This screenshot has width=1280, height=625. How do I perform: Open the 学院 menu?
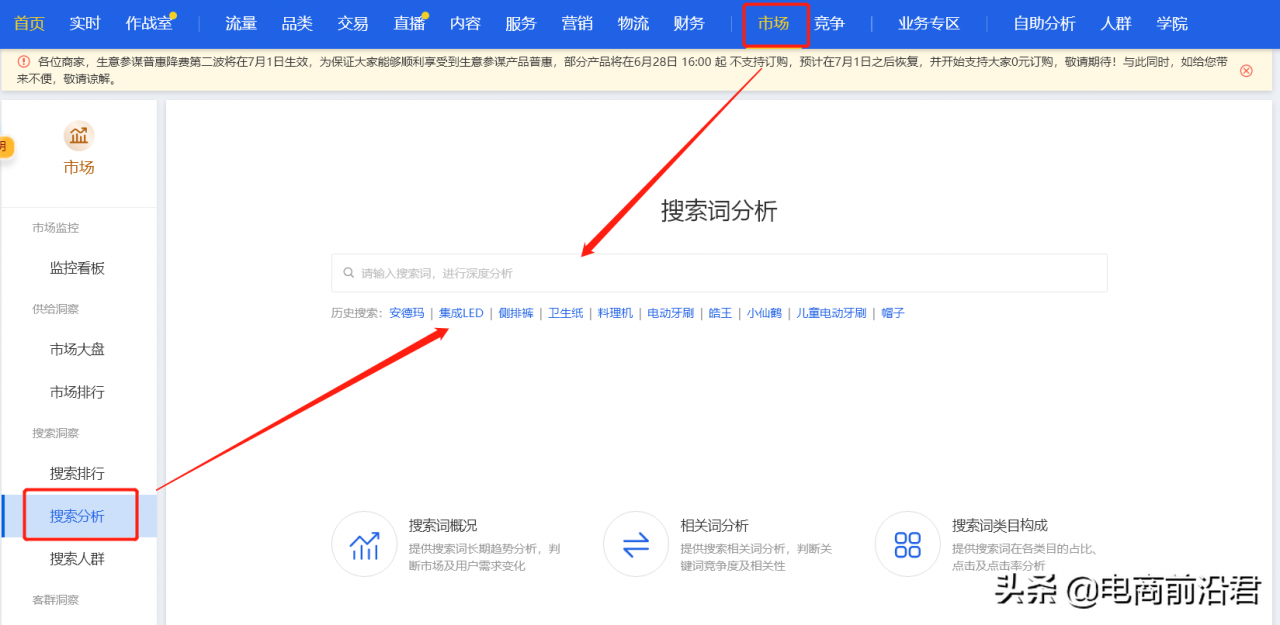[x=1170, y=25]
